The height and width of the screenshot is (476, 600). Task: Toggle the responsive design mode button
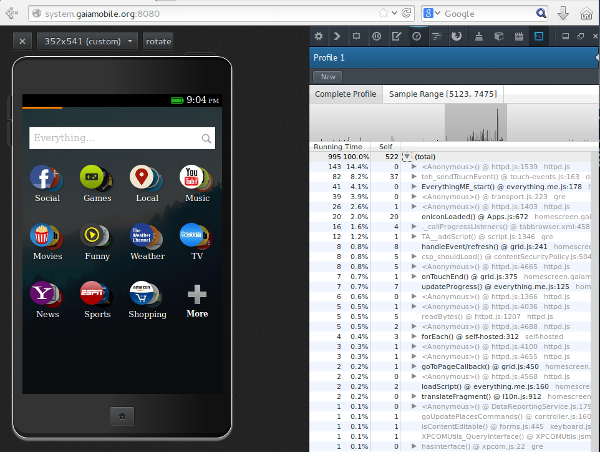pos(538,36)
